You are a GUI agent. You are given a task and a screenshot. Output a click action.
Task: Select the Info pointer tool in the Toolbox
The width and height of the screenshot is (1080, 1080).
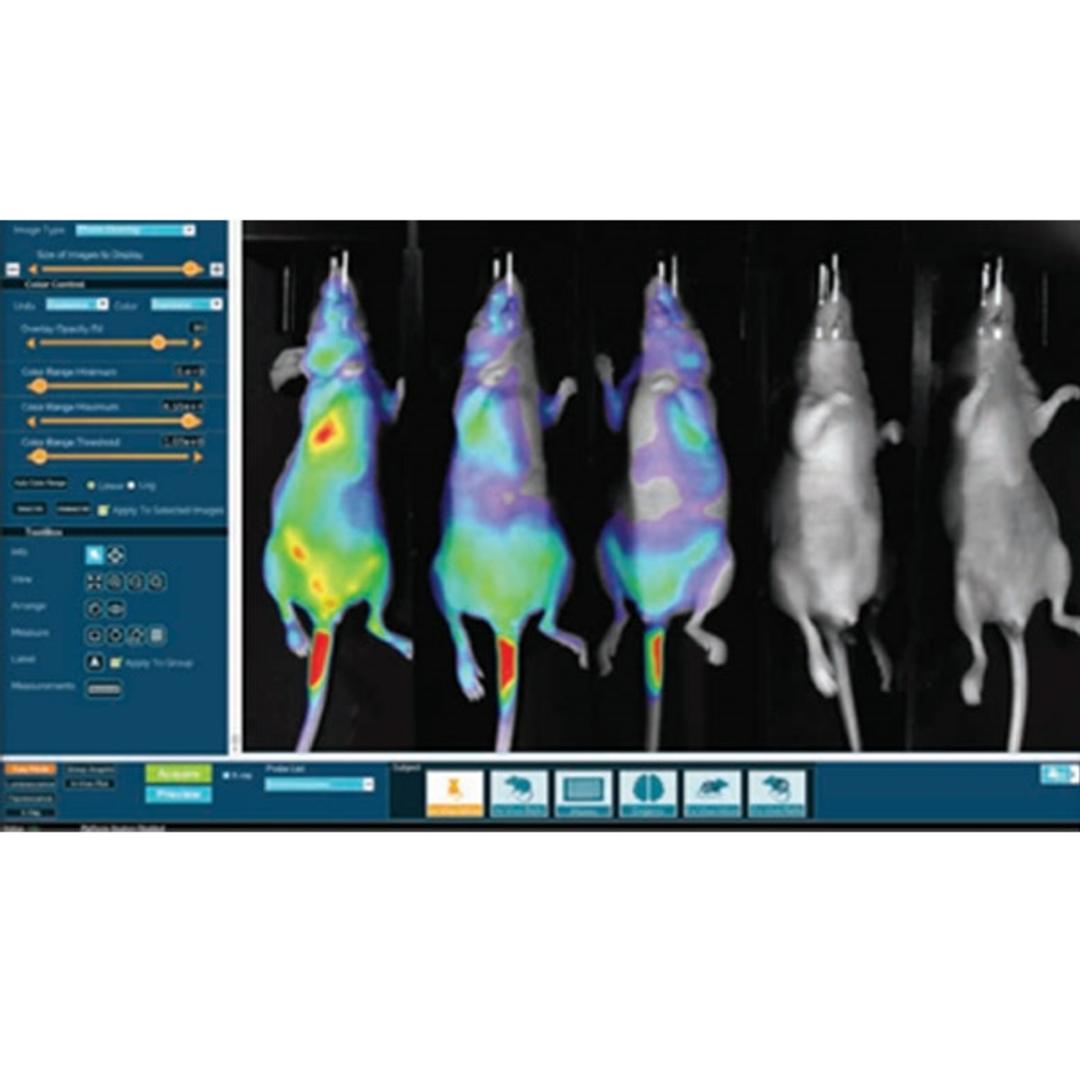[x=94, y=554]
